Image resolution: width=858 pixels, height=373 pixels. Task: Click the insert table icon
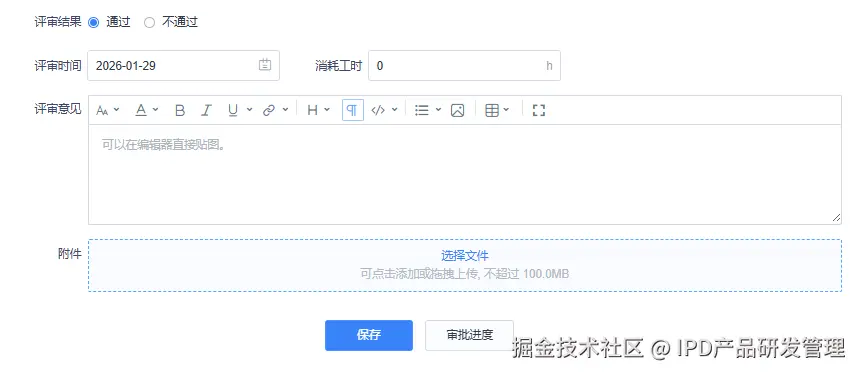(492, 110)
